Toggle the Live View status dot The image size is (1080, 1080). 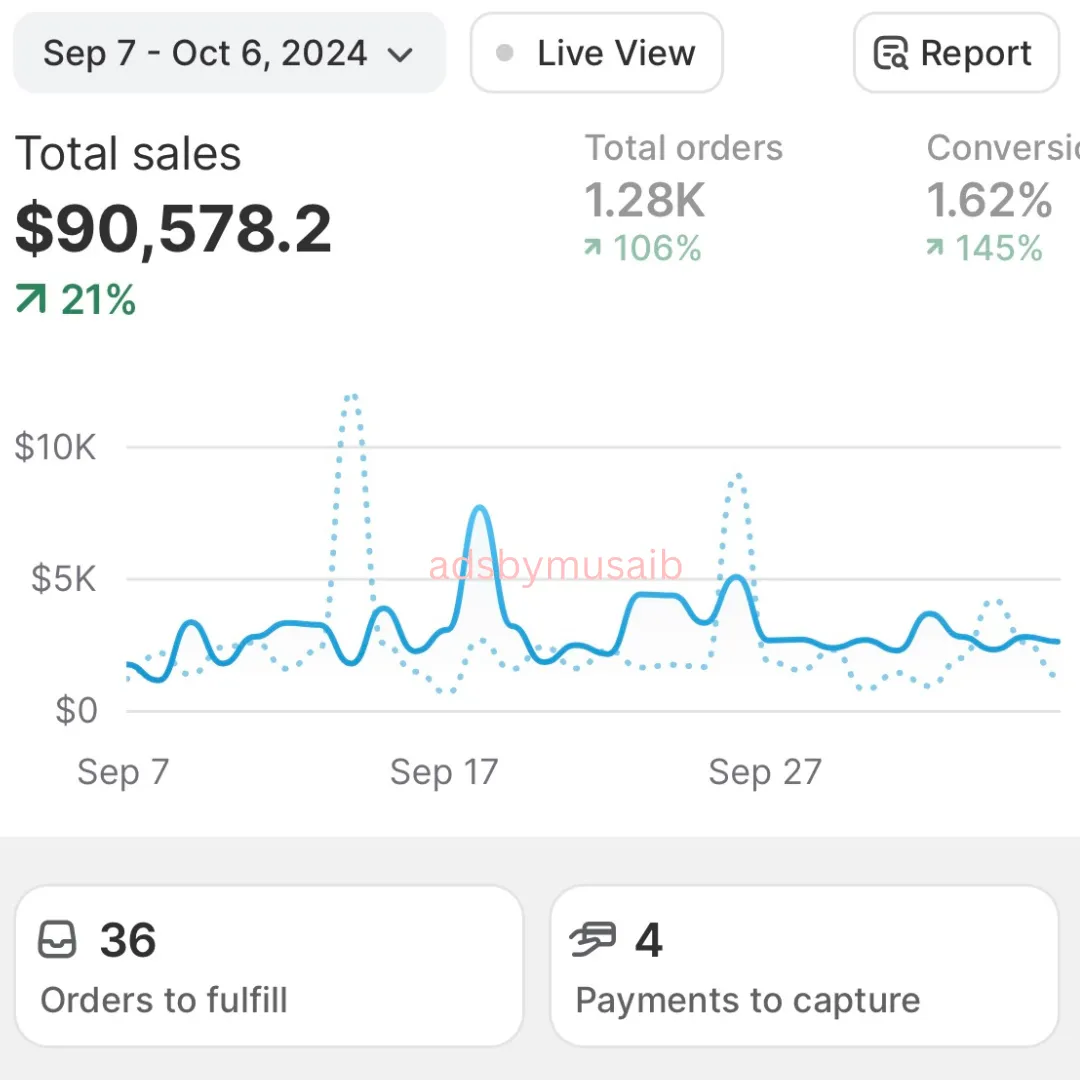(x=505, y=53)
